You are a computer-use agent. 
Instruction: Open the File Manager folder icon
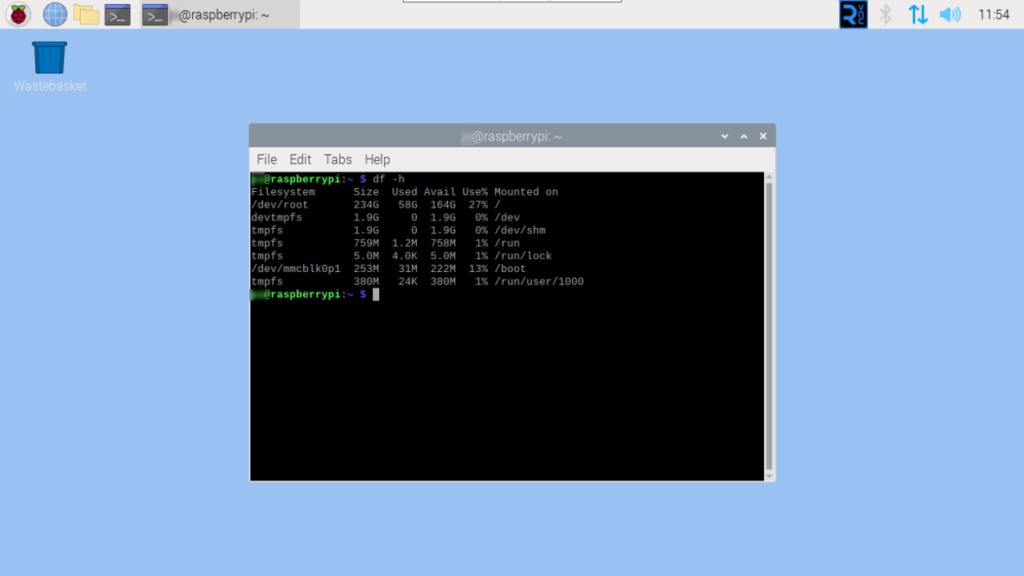(x=86, y=14)
